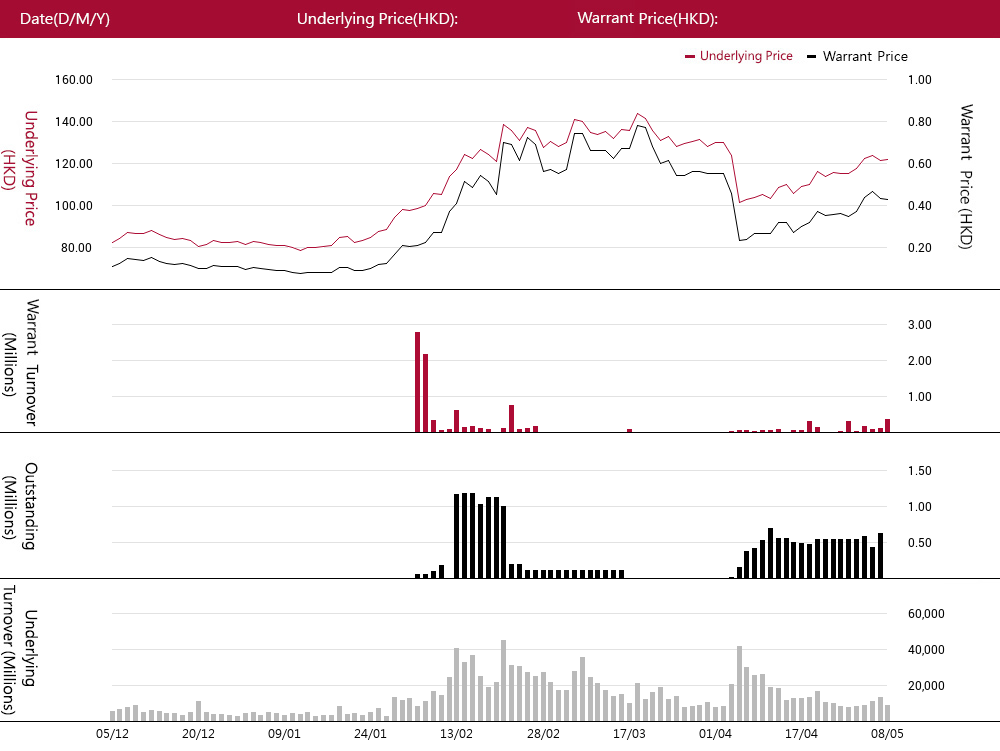Click the Outstanding (Millions) axis title
The width and height of the screenshot is (1000, 751).
[x=20, y=506]
